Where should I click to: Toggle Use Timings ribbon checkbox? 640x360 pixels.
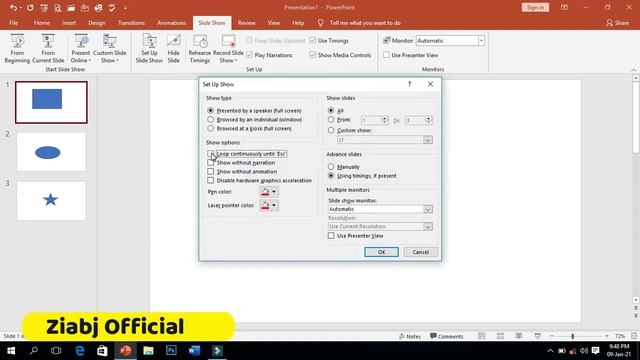click(313, 40)
